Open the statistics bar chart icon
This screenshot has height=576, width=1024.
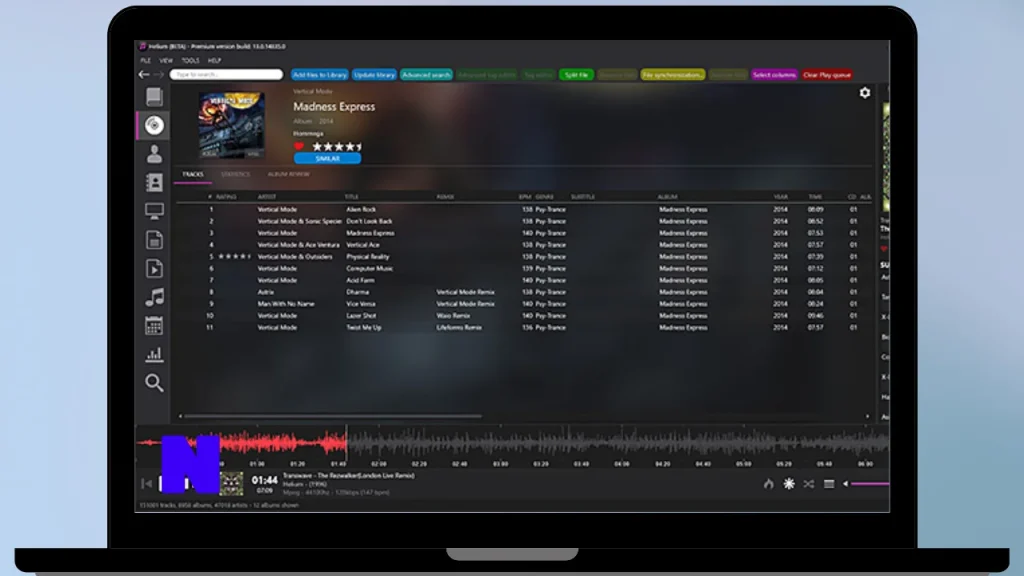pyautogui.click(x=154, y=354)
